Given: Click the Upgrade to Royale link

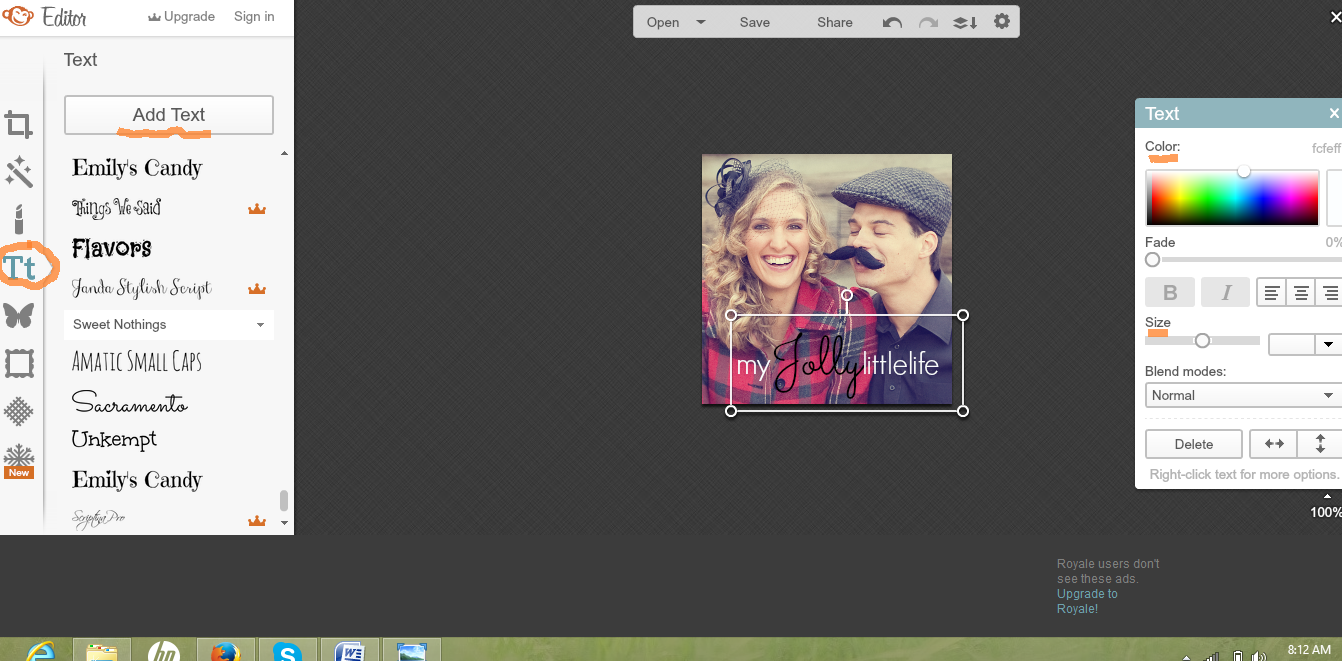Looking at the screenshot, I should 1087,600.
